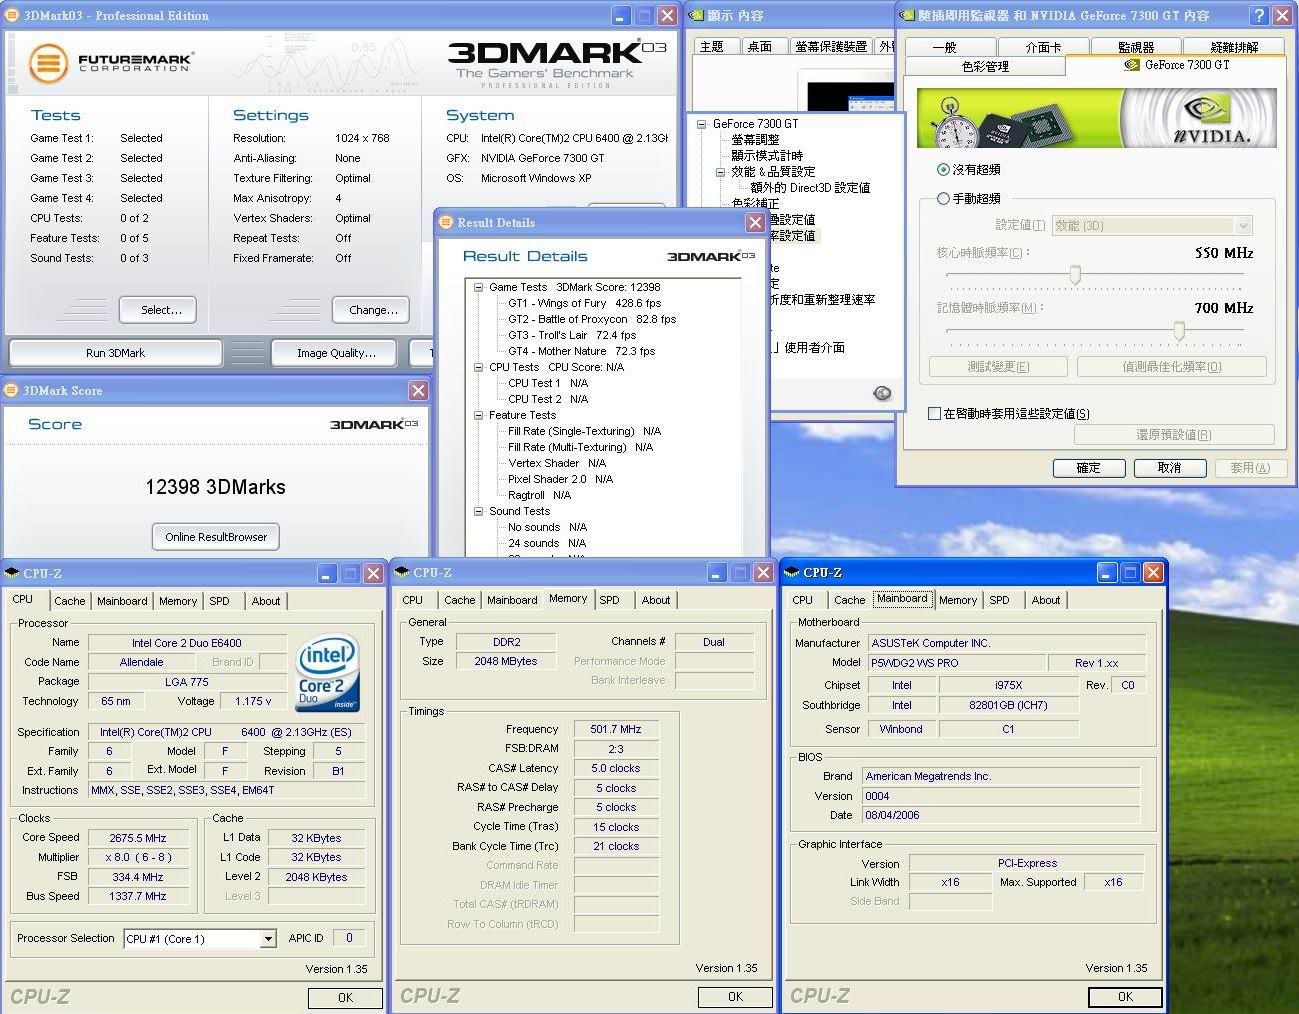1299x1014 pixels.
Task: Switch to Cache tab in CPU-Z CPU window
Action: (69, 601)
